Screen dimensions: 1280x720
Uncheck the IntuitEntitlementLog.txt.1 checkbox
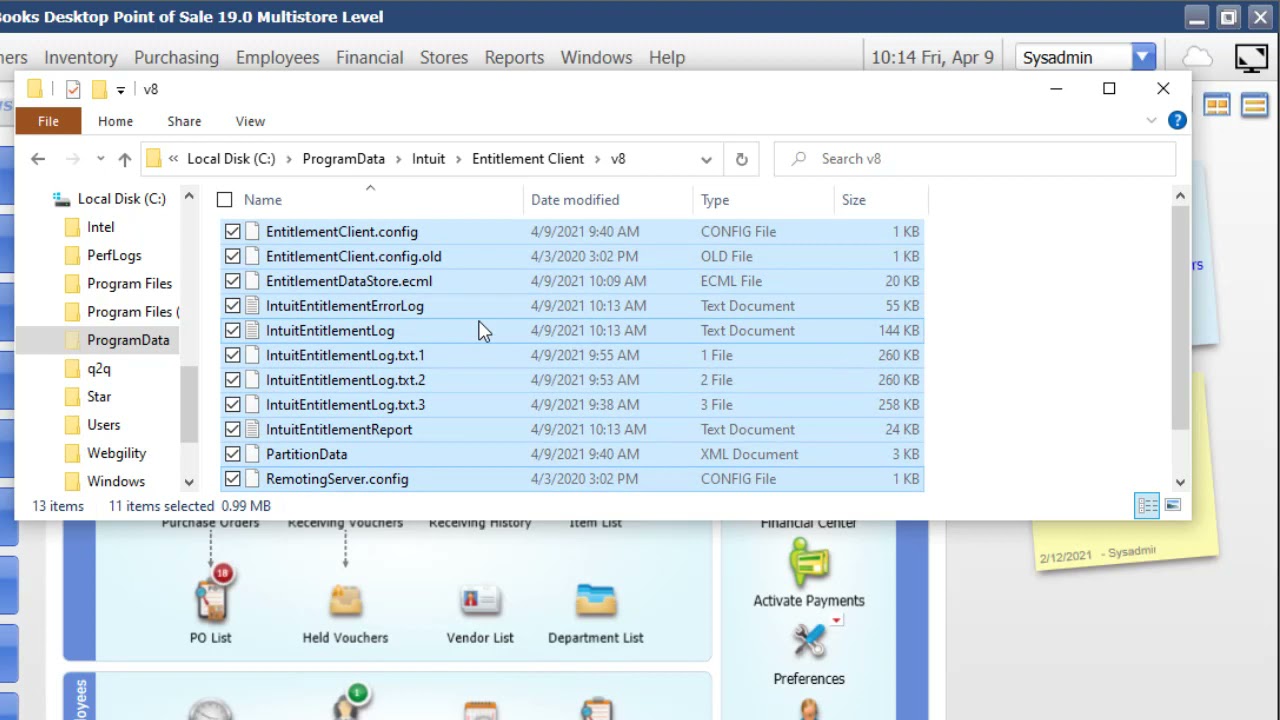pyautogui.click(x=233, y=355)
